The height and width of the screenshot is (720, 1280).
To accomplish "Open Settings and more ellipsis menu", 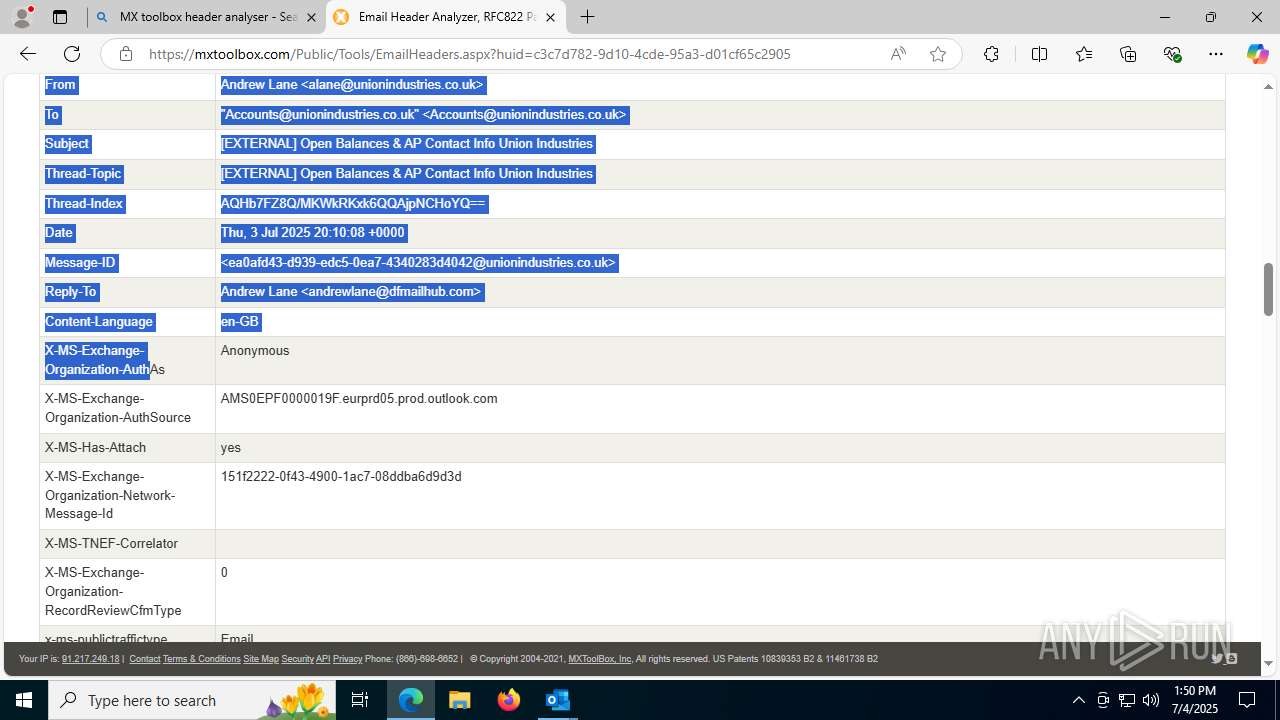I will (x=1216, y=54).
